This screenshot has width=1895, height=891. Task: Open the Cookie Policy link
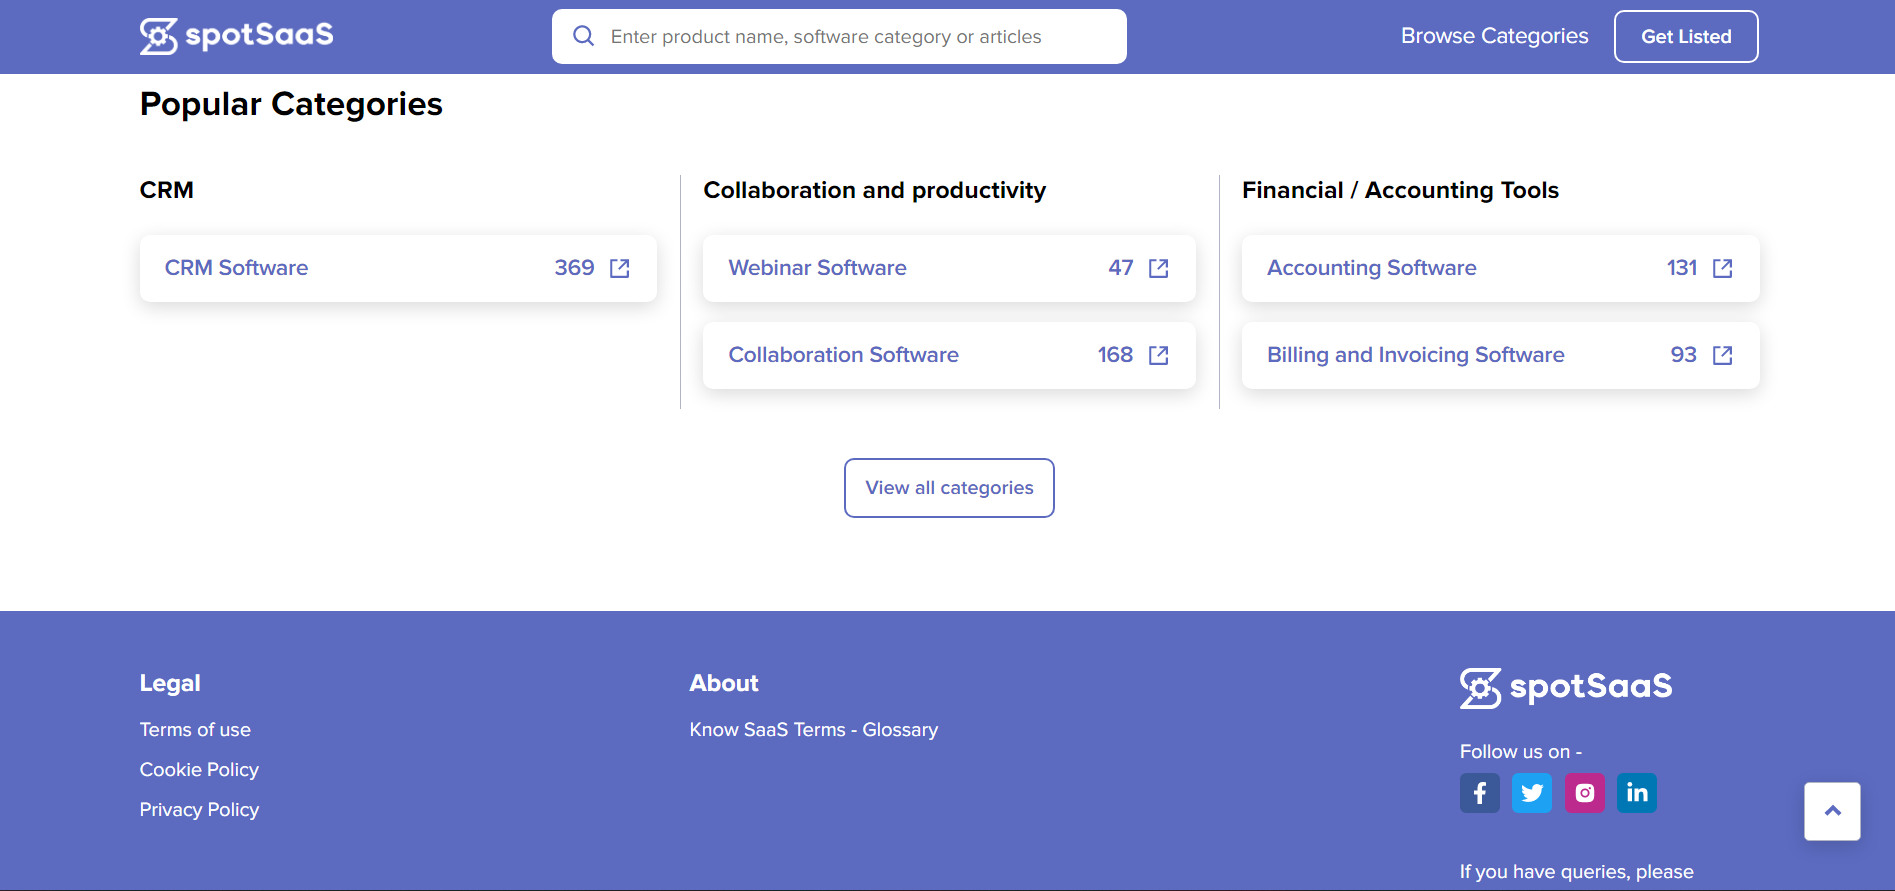point(199,770)
